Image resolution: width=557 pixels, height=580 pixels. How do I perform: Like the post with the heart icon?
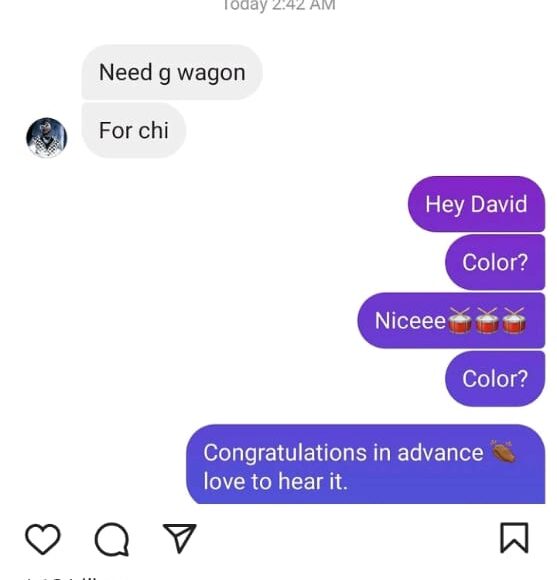(x=43, y=539)
